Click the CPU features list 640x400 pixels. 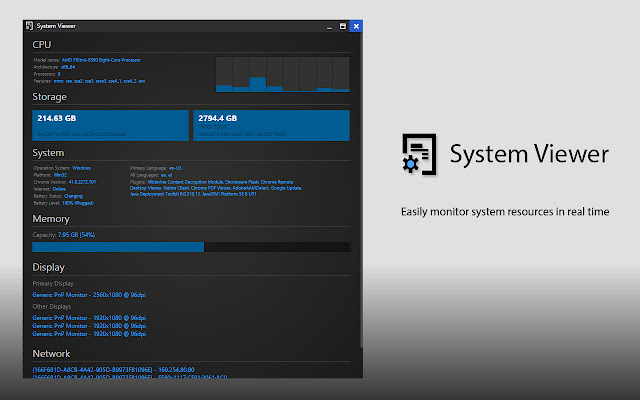click(x=99, y=81)
